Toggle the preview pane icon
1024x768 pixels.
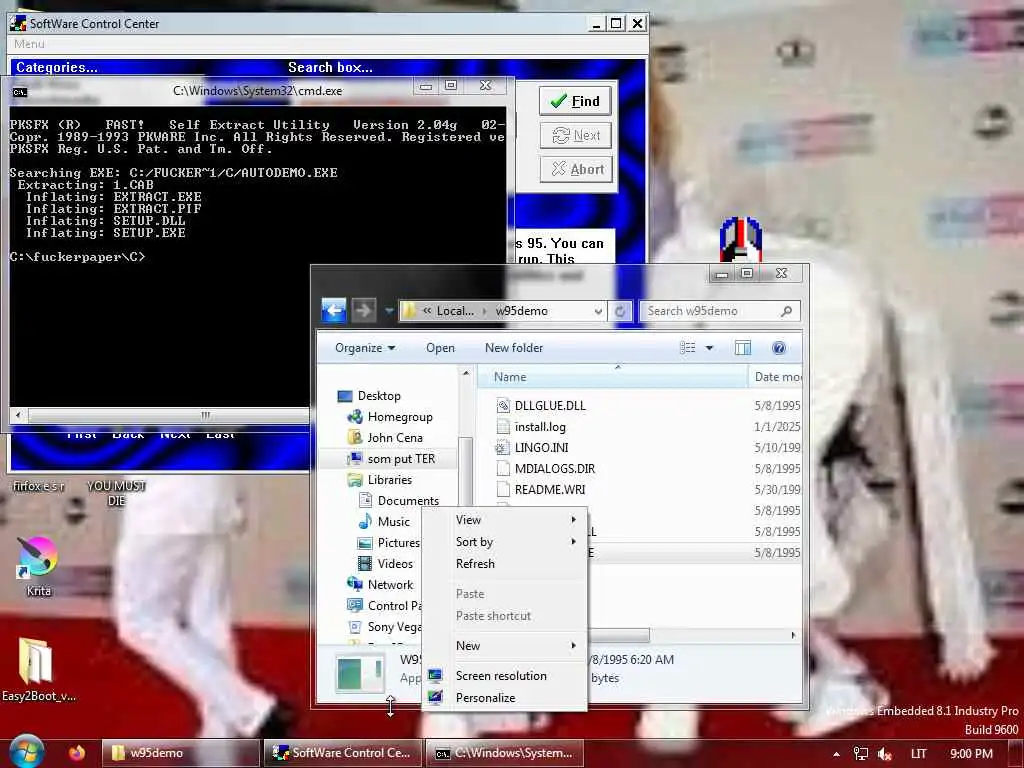(743, 348)
